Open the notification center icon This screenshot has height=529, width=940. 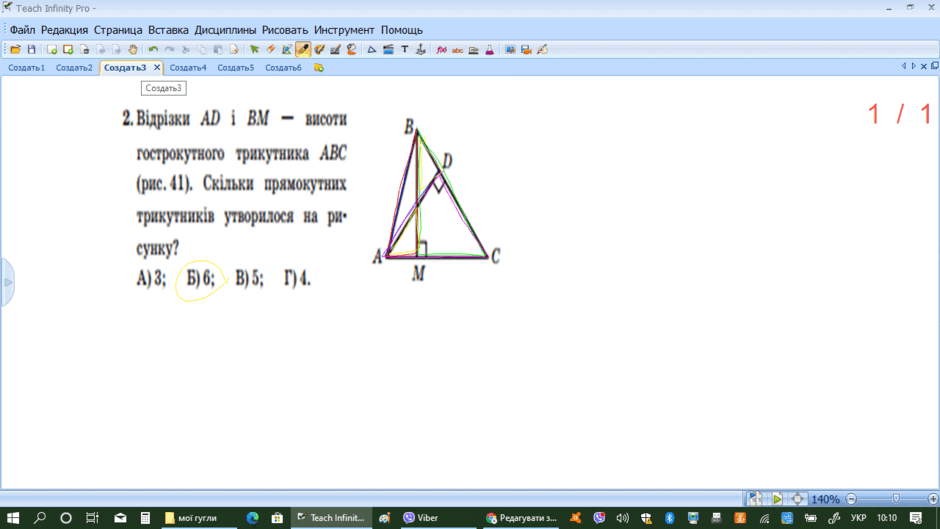[x=915, y=518]
